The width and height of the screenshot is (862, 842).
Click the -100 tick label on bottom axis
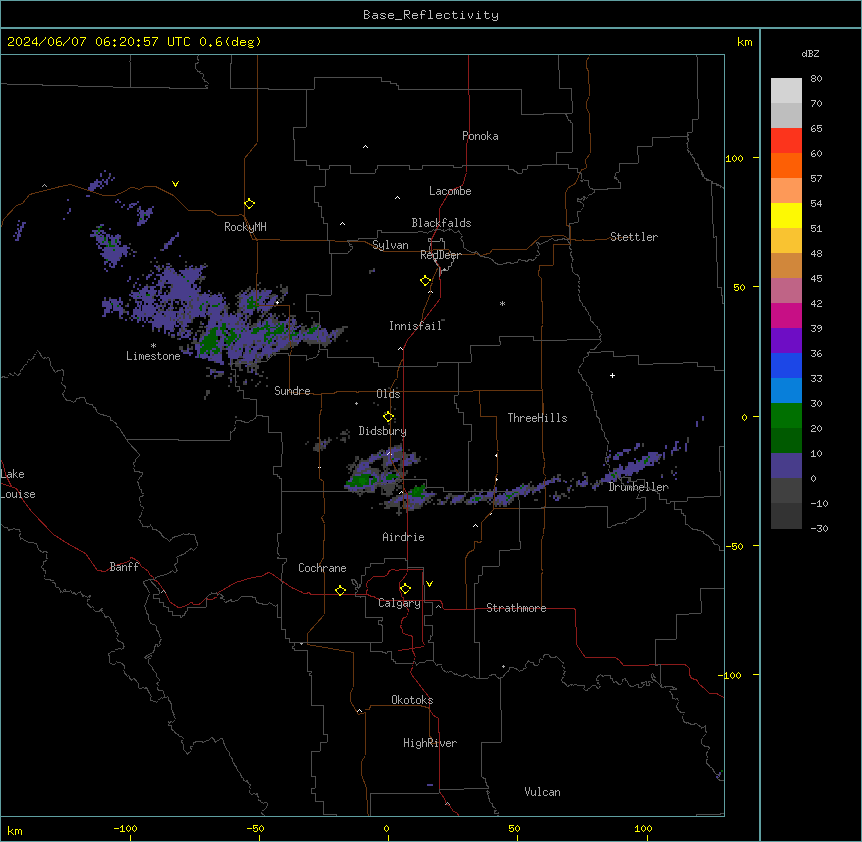click(x=125, y=828)
